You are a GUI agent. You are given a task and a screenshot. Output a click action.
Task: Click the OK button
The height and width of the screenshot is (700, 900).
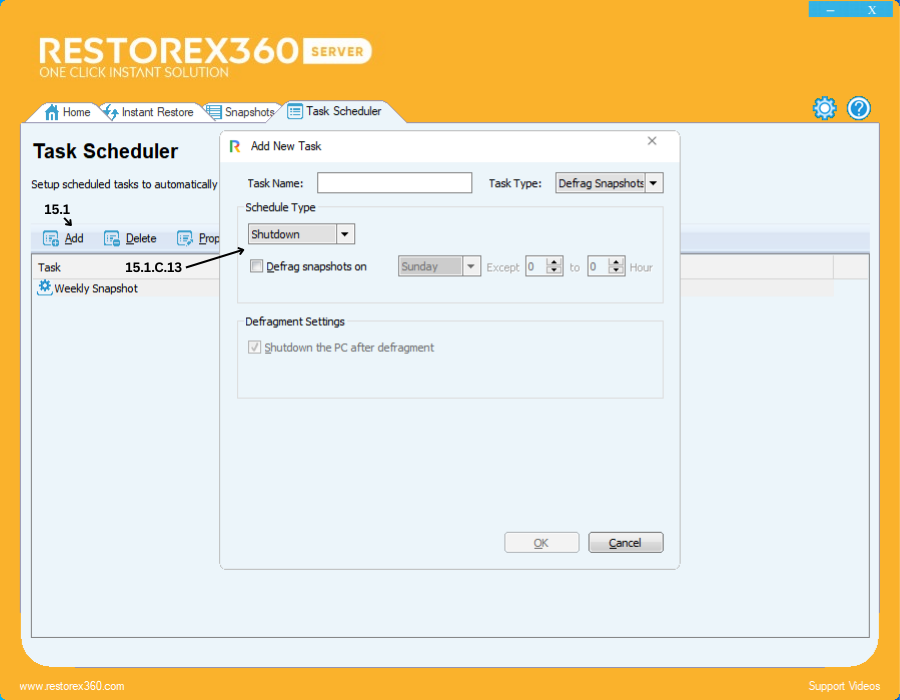click(541, 542)
